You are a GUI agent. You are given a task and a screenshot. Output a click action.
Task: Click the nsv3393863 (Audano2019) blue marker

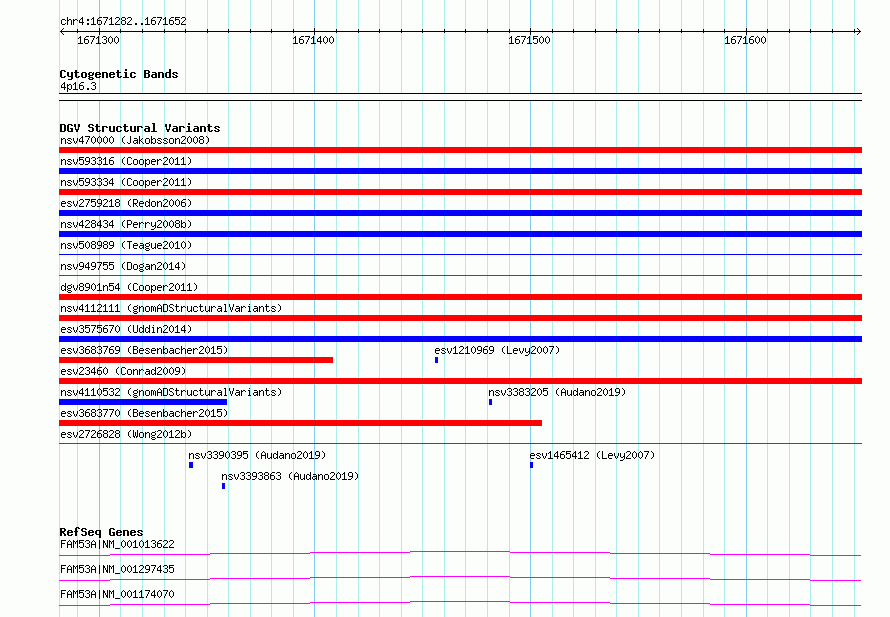point(224,486)
